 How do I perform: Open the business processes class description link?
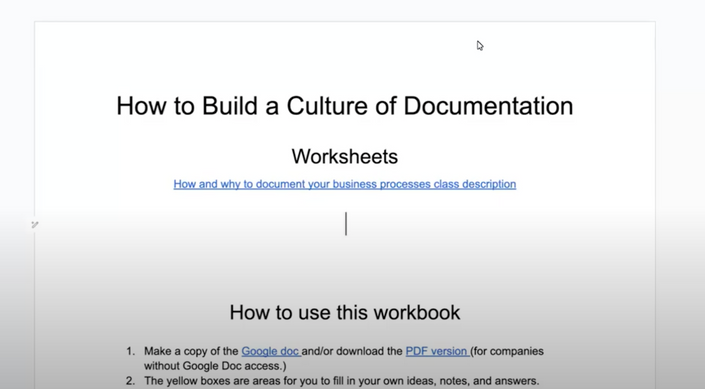tap(344, 184)
